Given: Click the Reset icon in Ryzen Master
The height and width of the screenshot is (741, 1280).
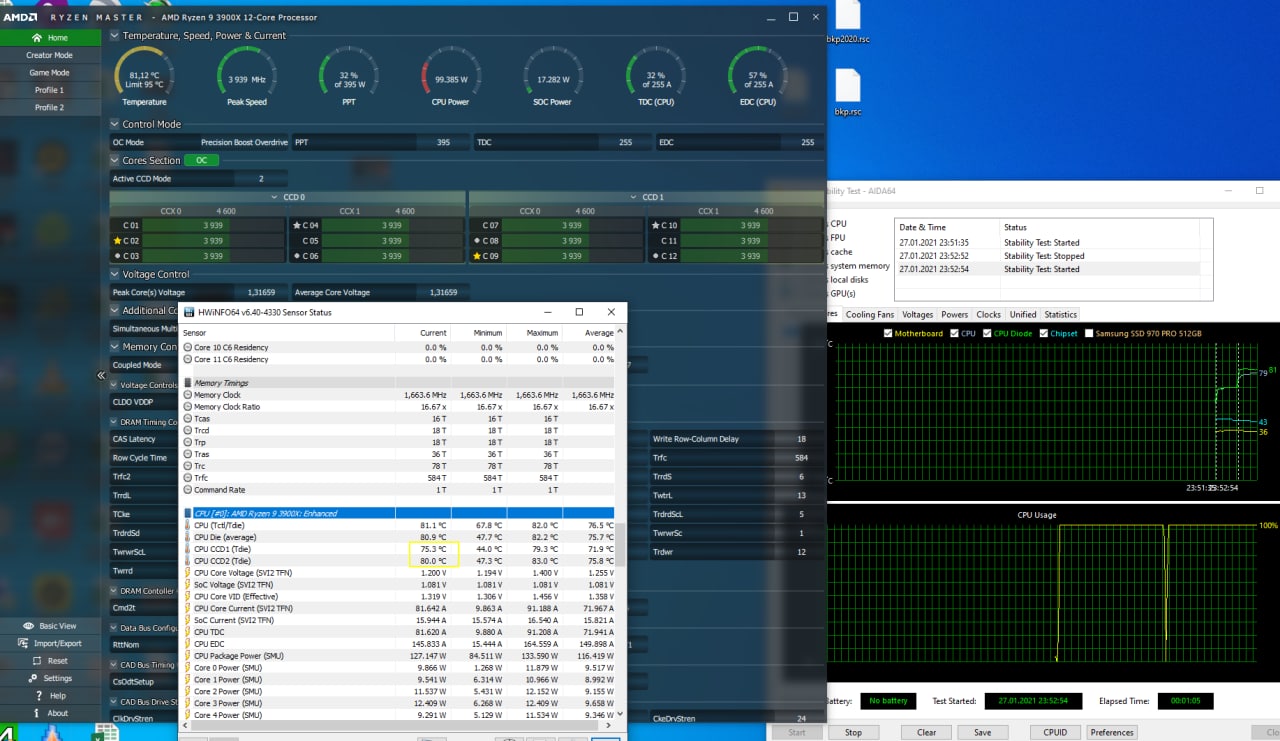Looking at the screenshot, I should pos(37,661).
